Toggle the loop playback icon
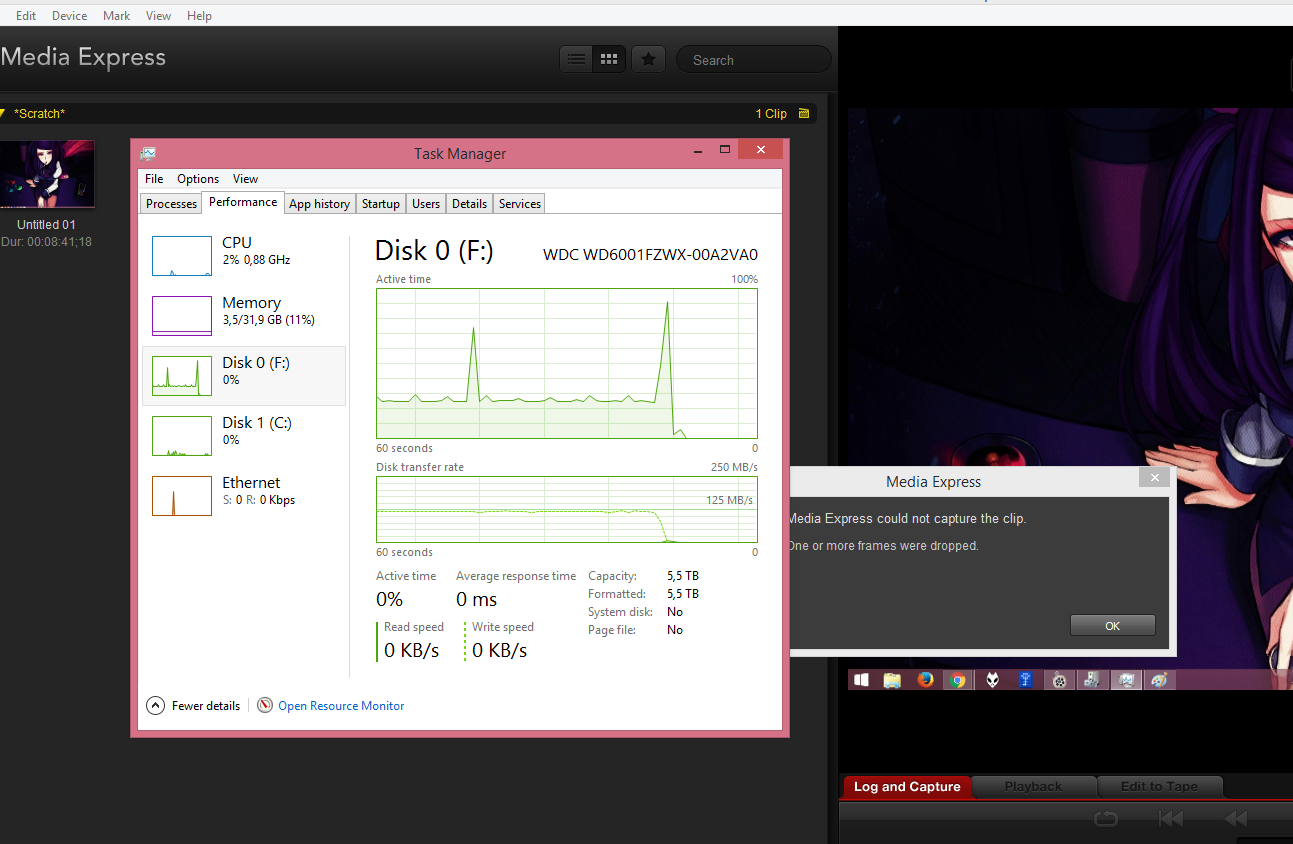Viewport: 1293px width, 844px height. coord(1106,819)
